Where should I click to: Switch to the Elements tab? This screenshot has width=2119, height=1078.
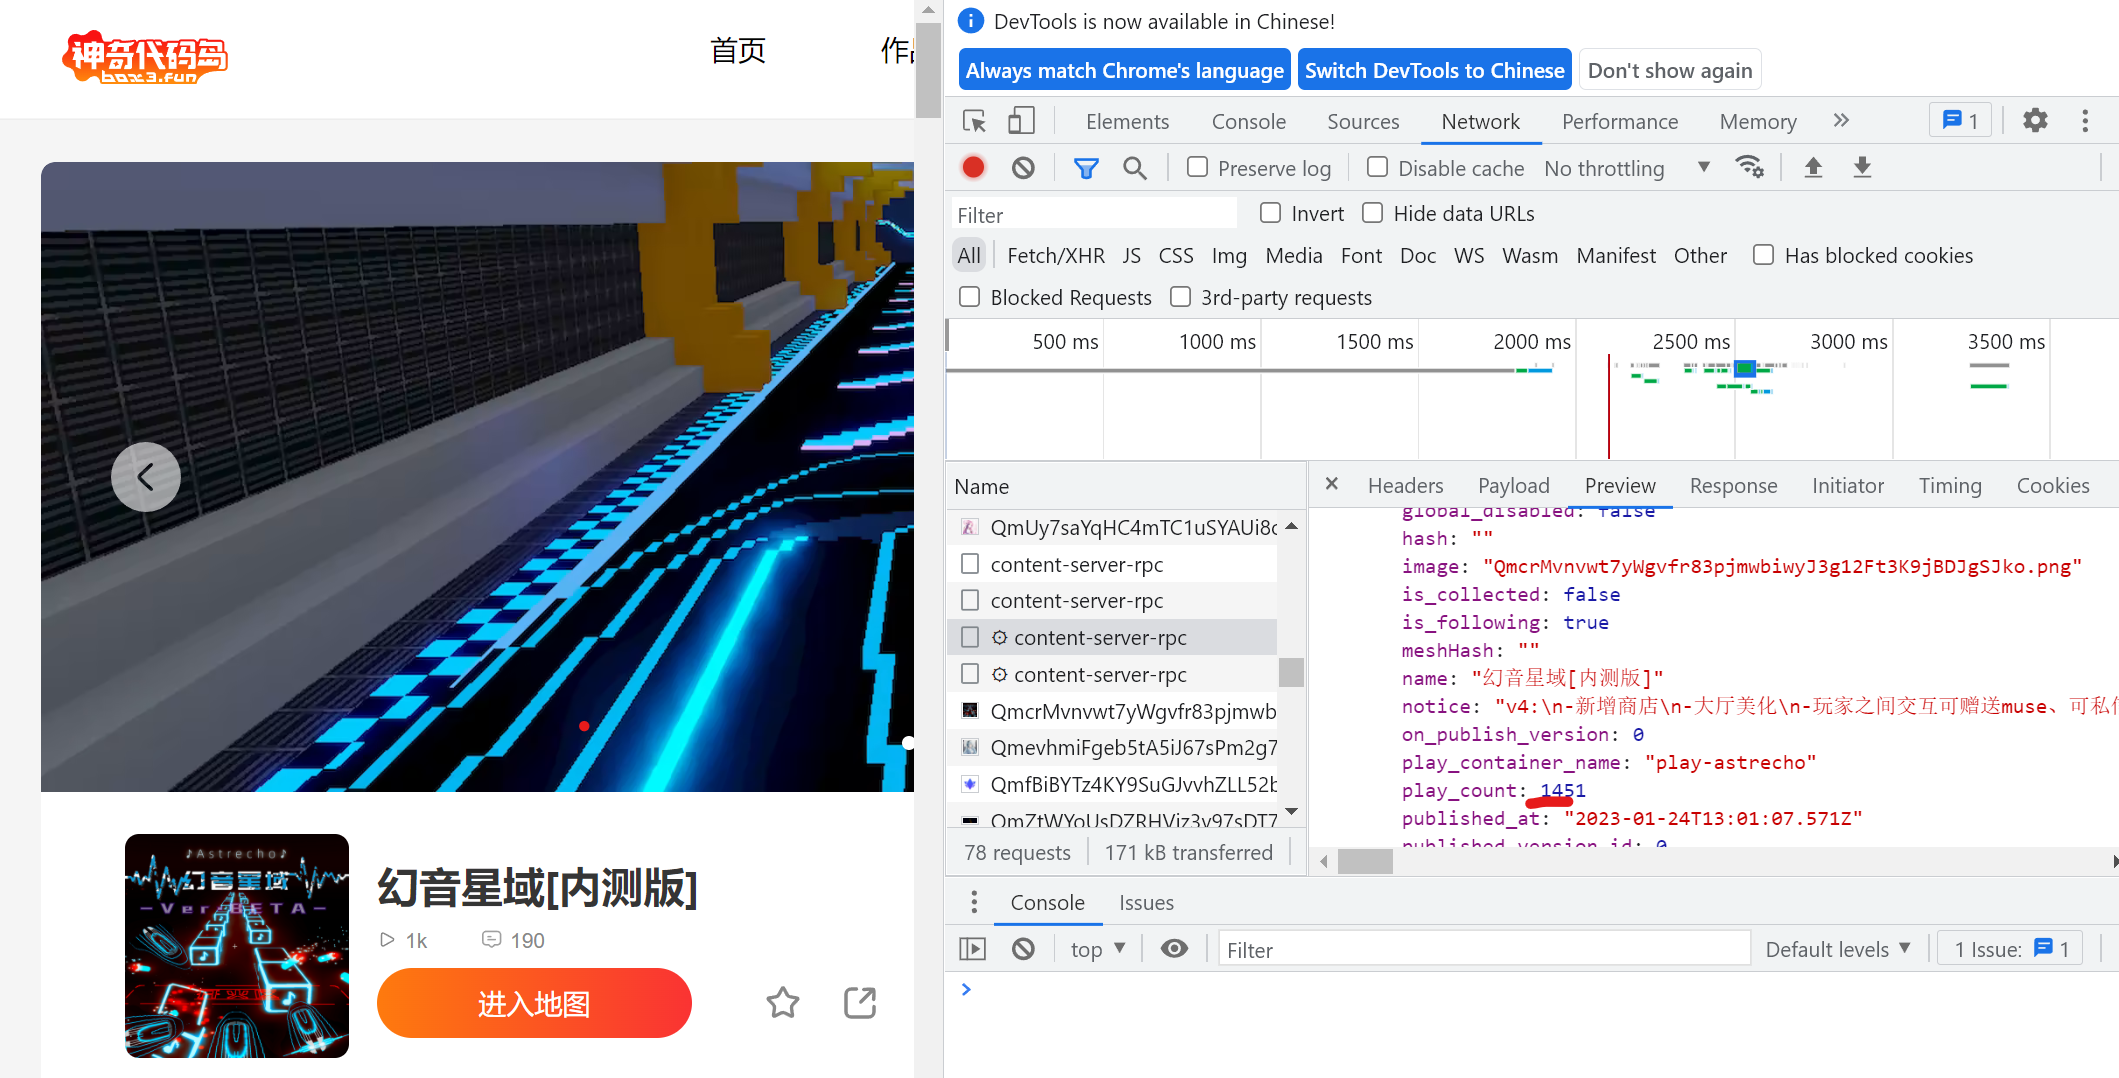[1127, 122]
